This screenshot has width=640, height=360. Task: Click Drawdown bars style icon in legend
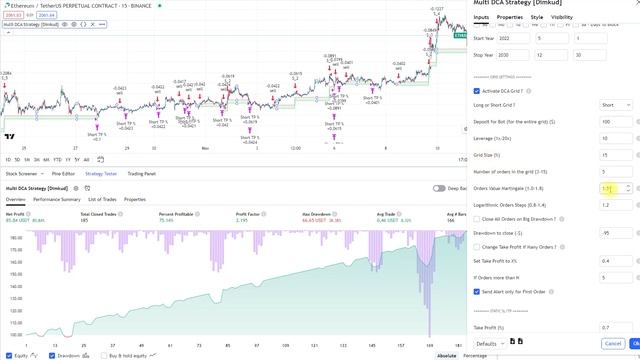click(86, 356)
